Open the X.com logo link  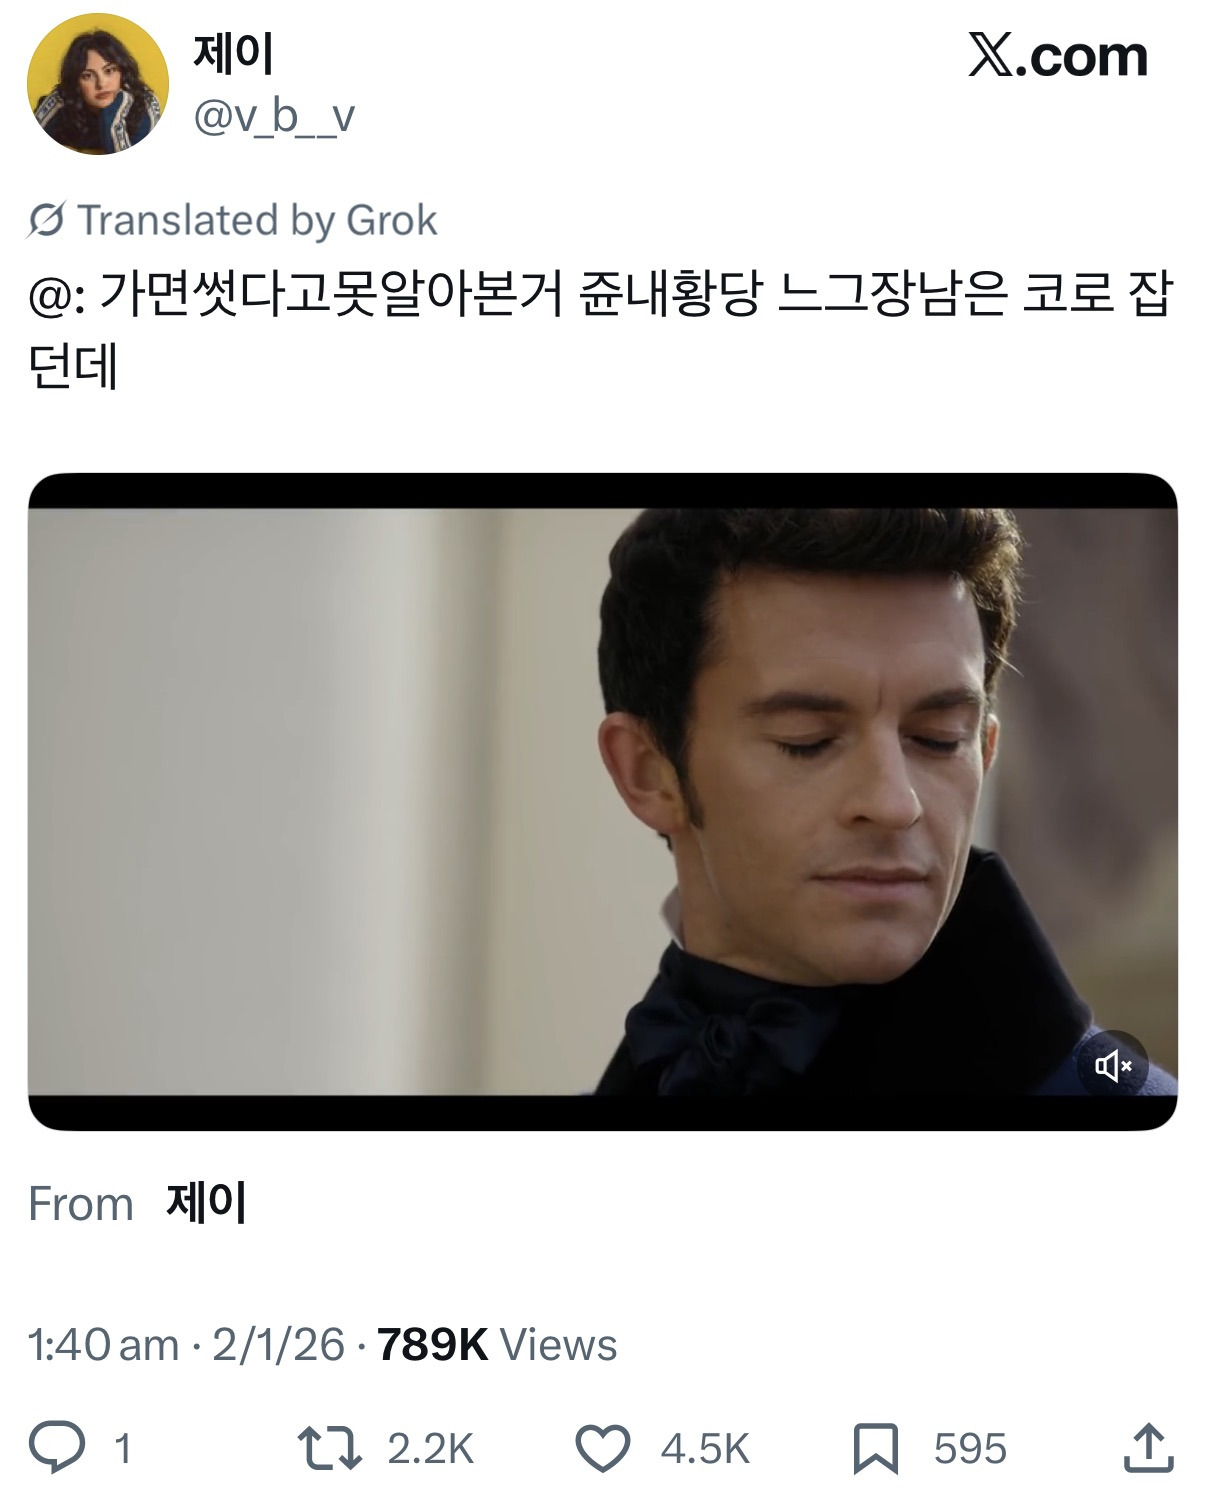[x=1058, y=56]
